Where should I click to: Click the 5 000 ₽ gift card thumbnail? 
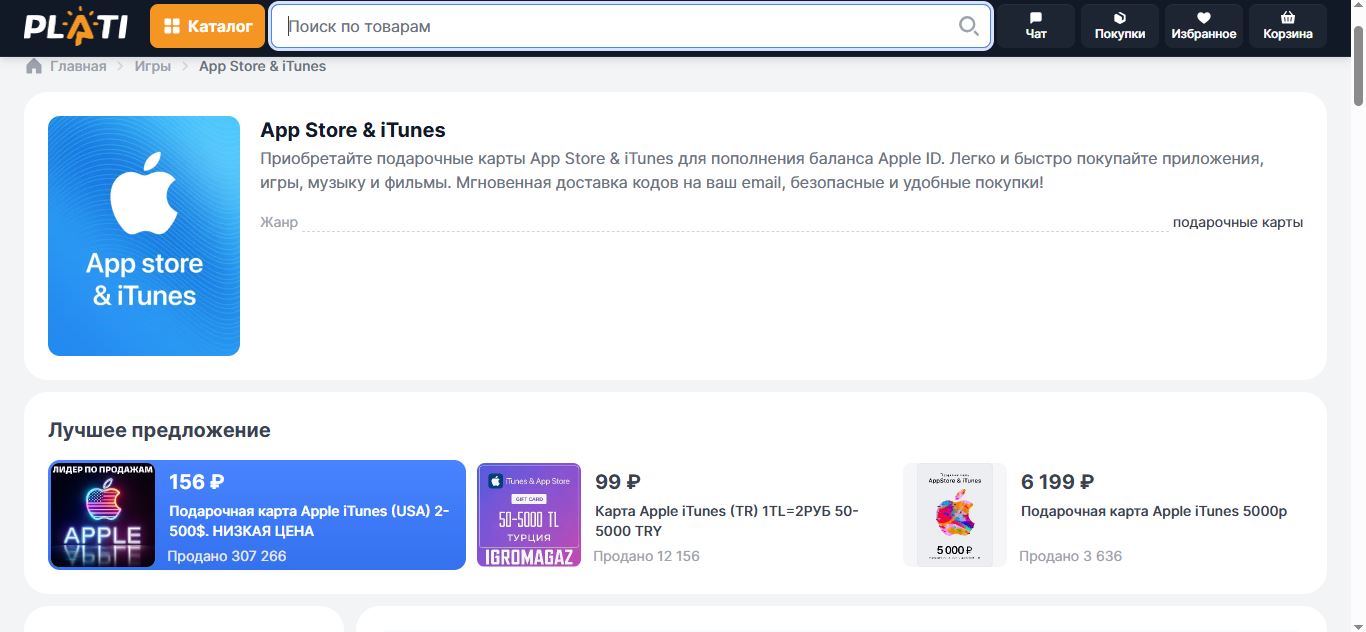955,515
